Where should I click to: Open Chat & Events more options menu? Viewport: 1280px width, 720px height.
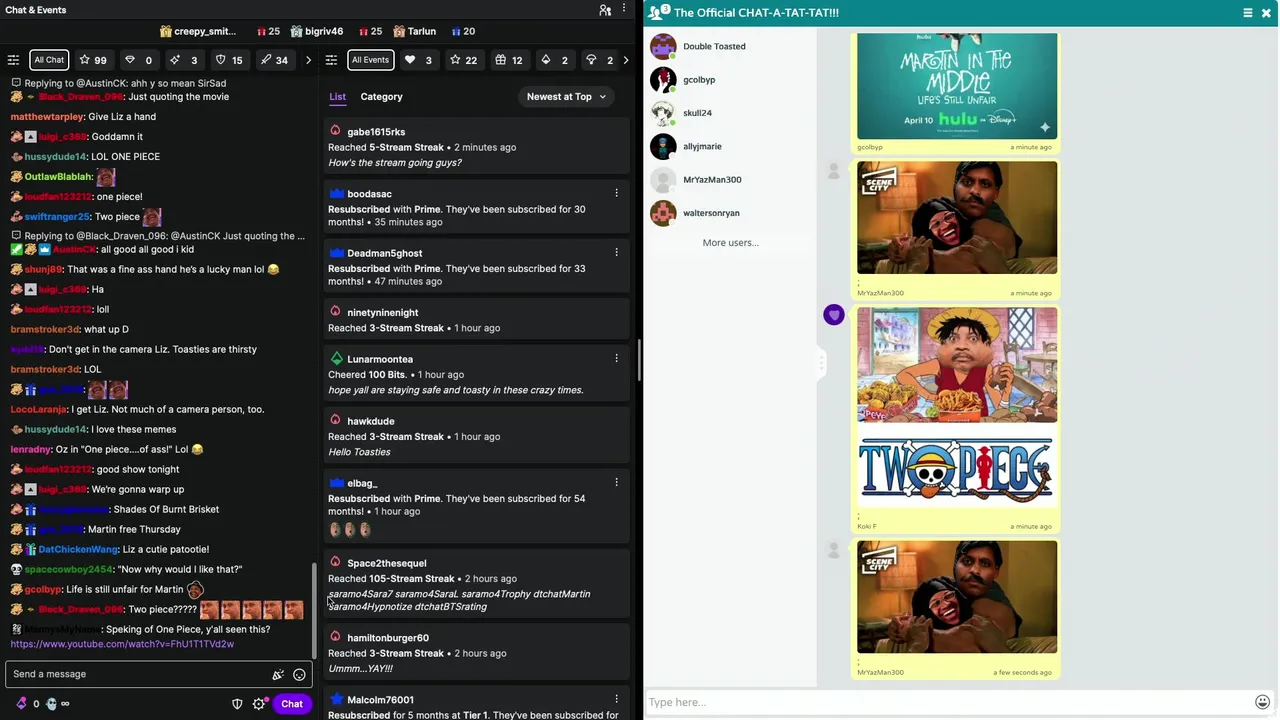(625, 10)
